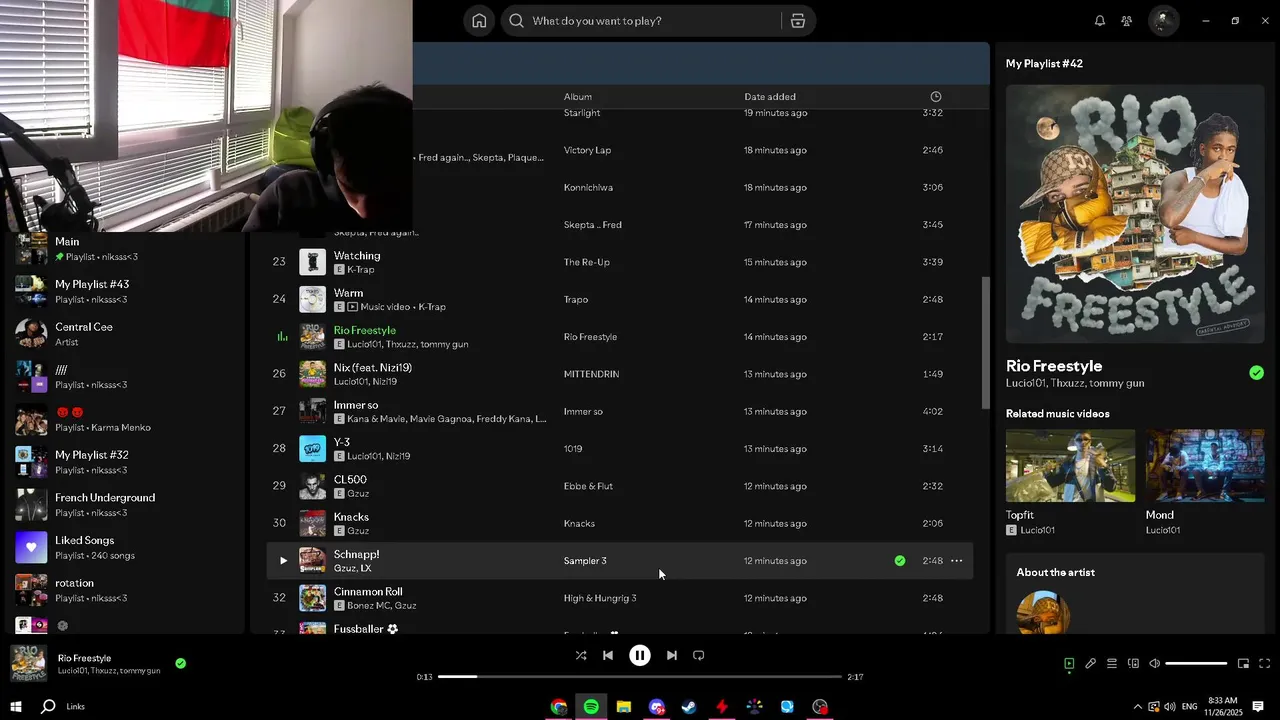
Task: Sort tracks by Date added column
Action: click(770, 97)
